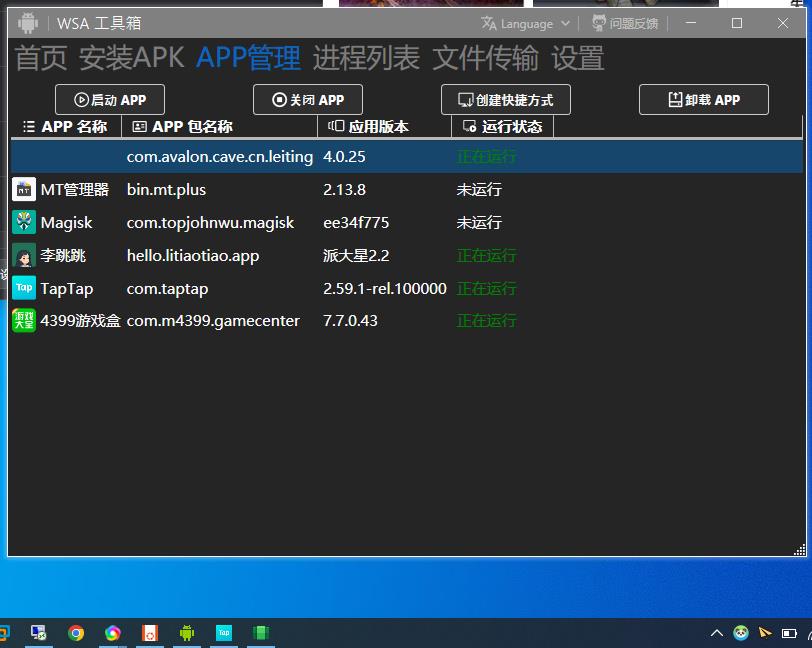
Task: Click the 4399游戏盒 app icon
Action: coord(23,321)
